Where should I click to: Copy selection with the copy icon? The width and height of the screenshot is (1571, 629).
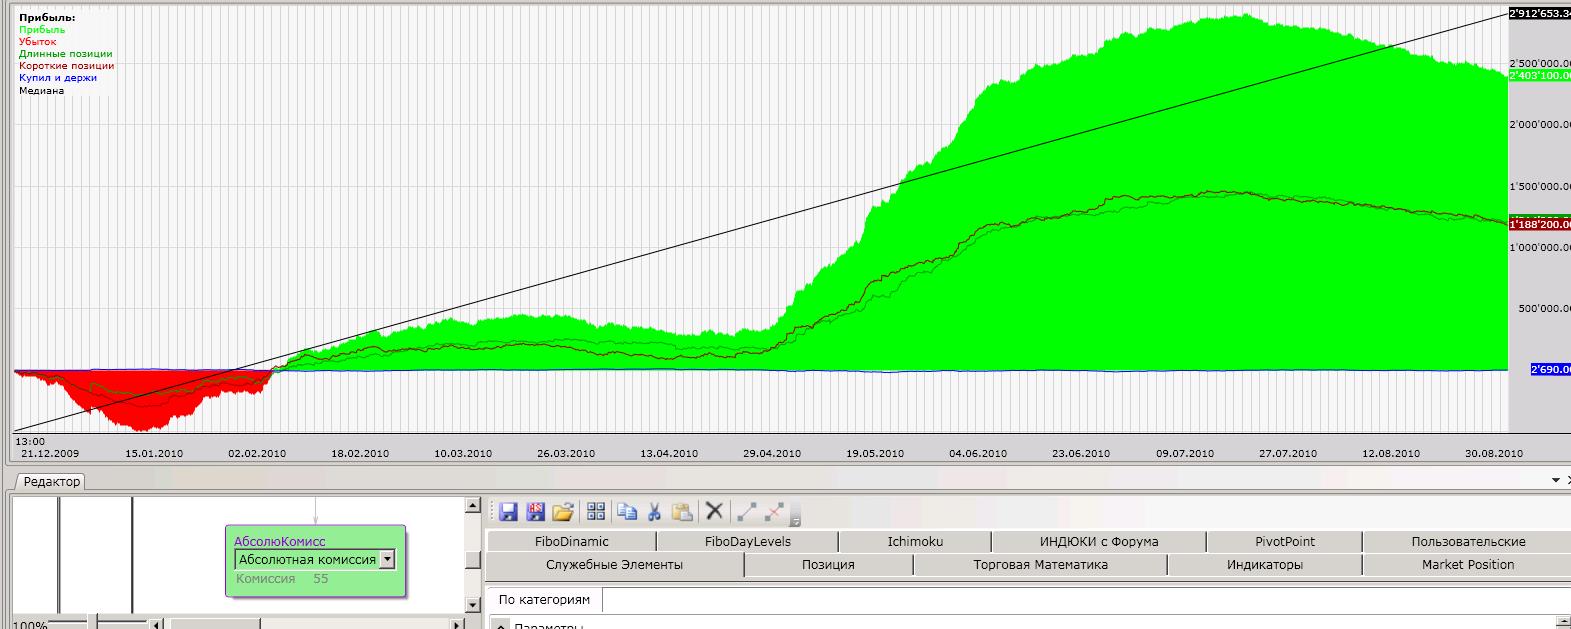[627, 512]
